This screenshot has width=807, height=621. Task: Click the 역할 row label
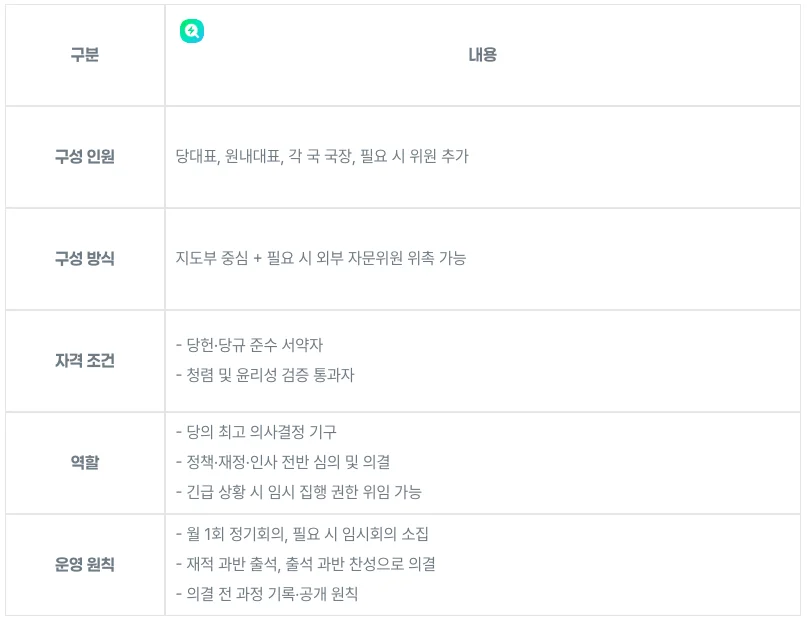point(85,463)
